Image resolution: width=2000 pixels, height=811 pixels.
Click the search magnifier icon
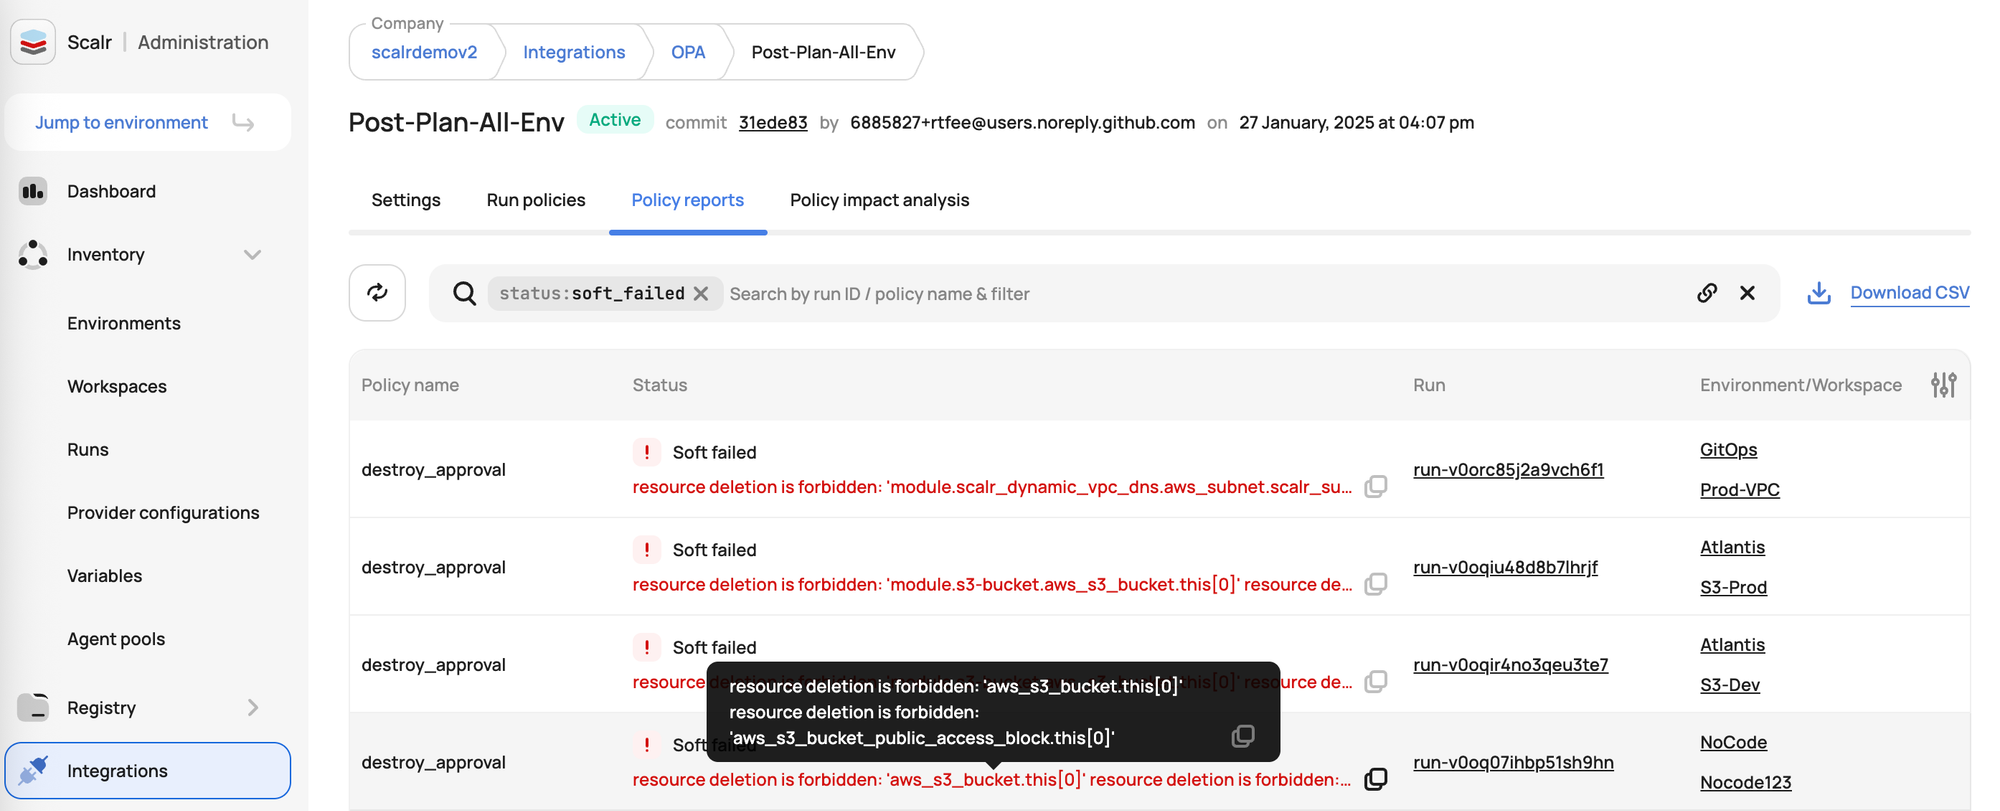(464, 293)
